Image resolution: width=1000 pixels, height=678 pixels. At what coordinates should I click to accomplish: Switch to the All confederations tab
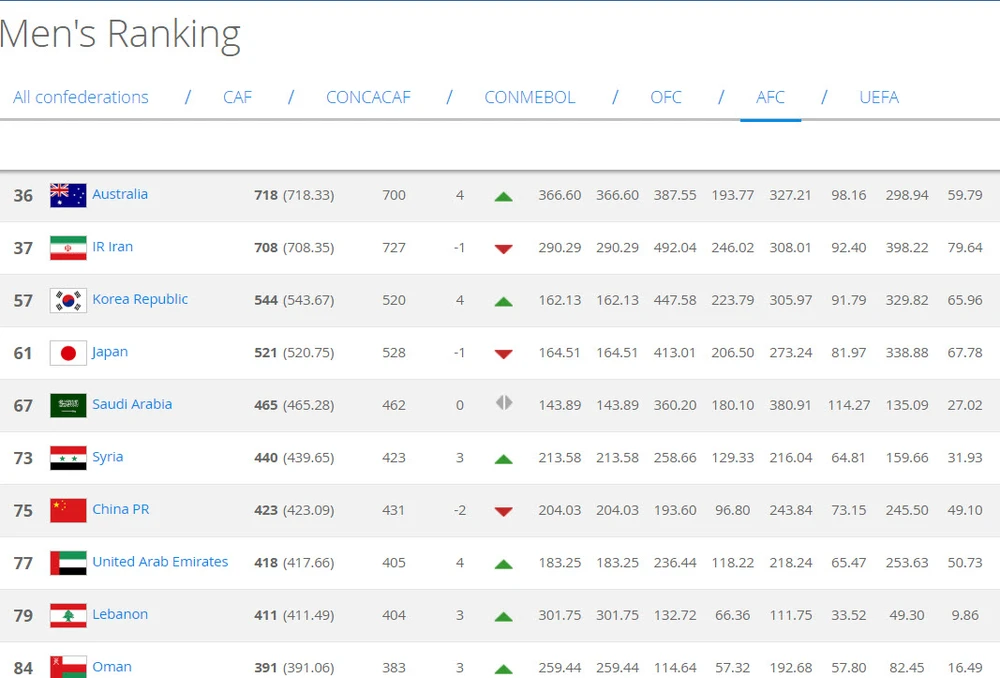(81, 97)
